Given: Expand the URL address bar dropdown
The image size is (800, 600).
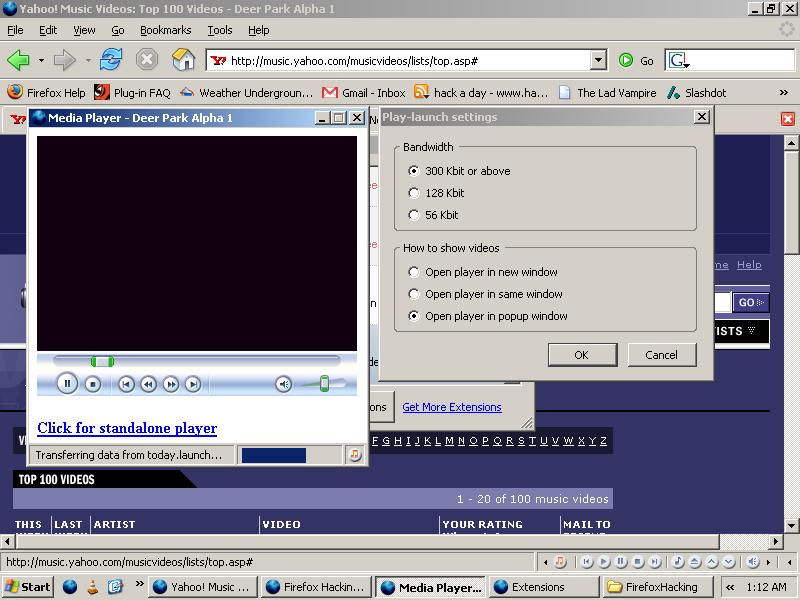Looking at the screenshot, I should [598, 60].
